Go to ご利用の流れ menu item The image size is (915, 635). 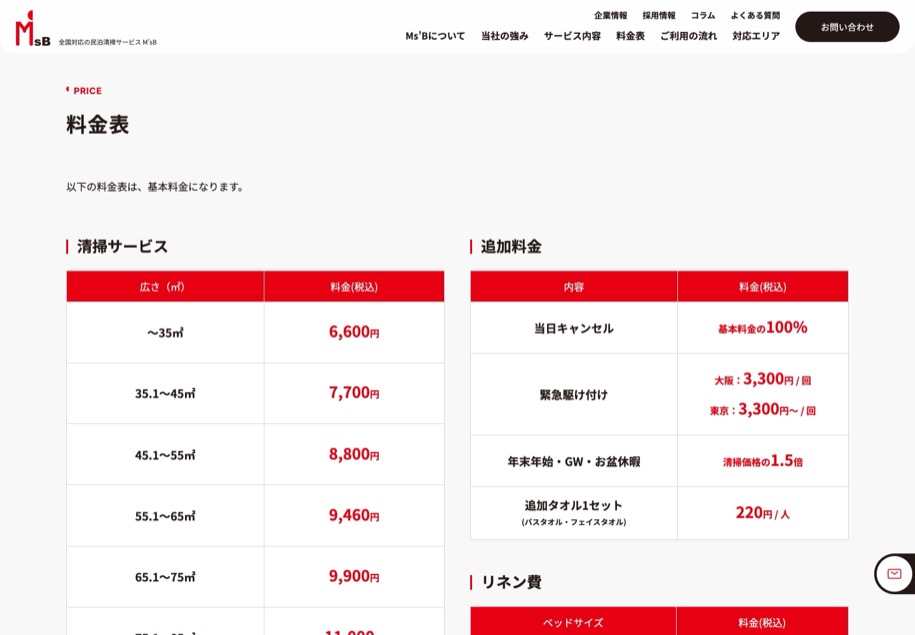[689, 36]
